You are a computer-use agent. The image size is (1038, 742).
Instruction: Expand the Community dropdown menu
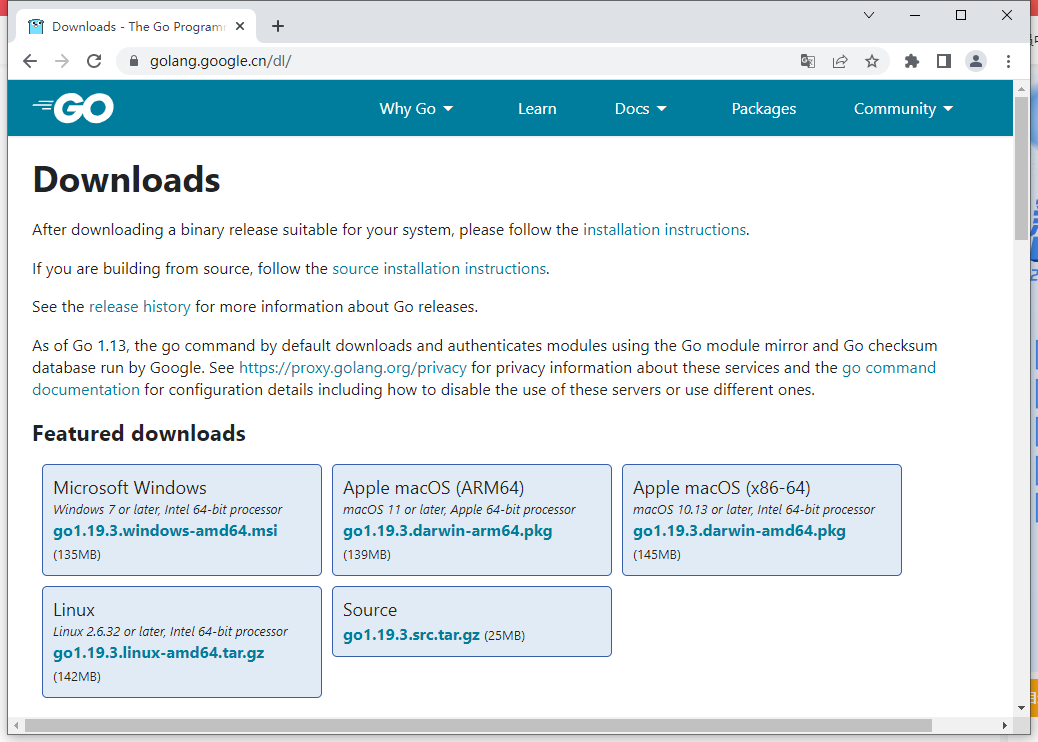point(903,109)
